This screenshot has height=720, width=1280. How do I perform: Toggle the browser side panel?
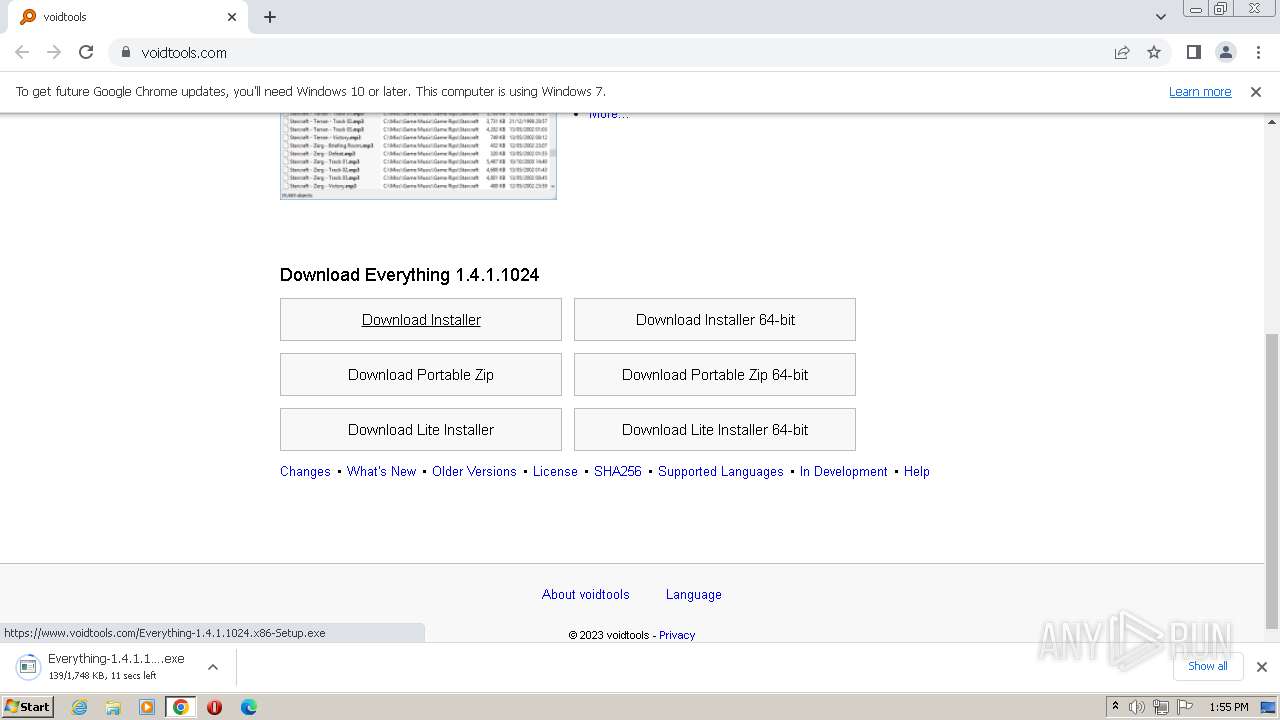[x=1193, y=52]
